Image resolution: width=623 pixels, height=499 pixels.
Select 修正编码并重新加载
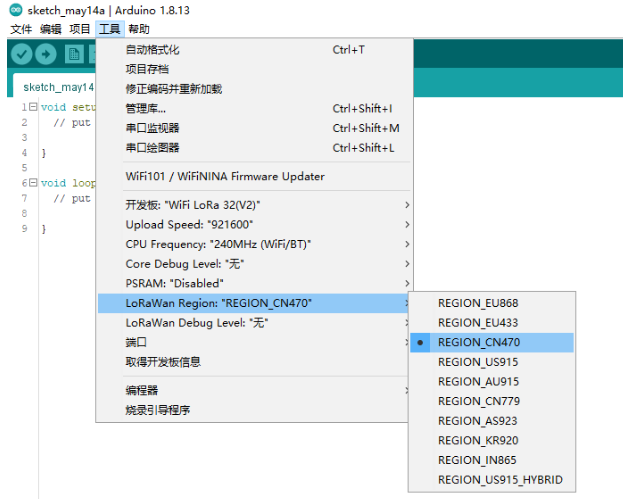click(x=255, y=89)
